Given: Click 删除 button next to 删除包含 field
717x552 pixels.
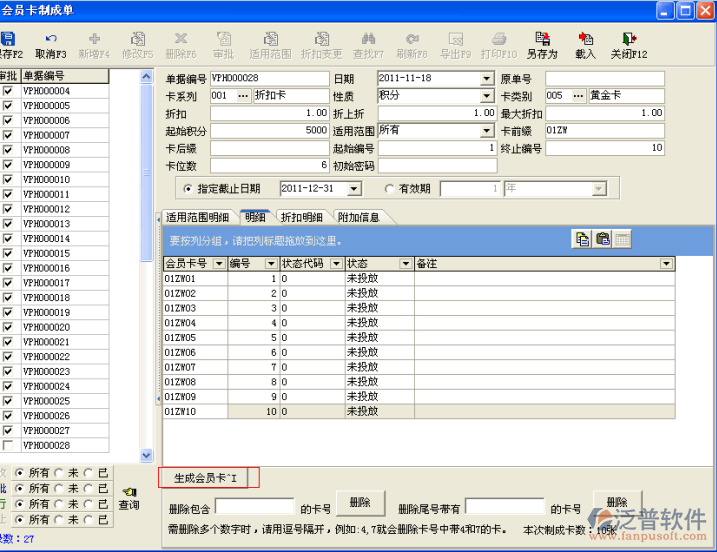Looking at the screenshot, I should (x=359, y=502).
